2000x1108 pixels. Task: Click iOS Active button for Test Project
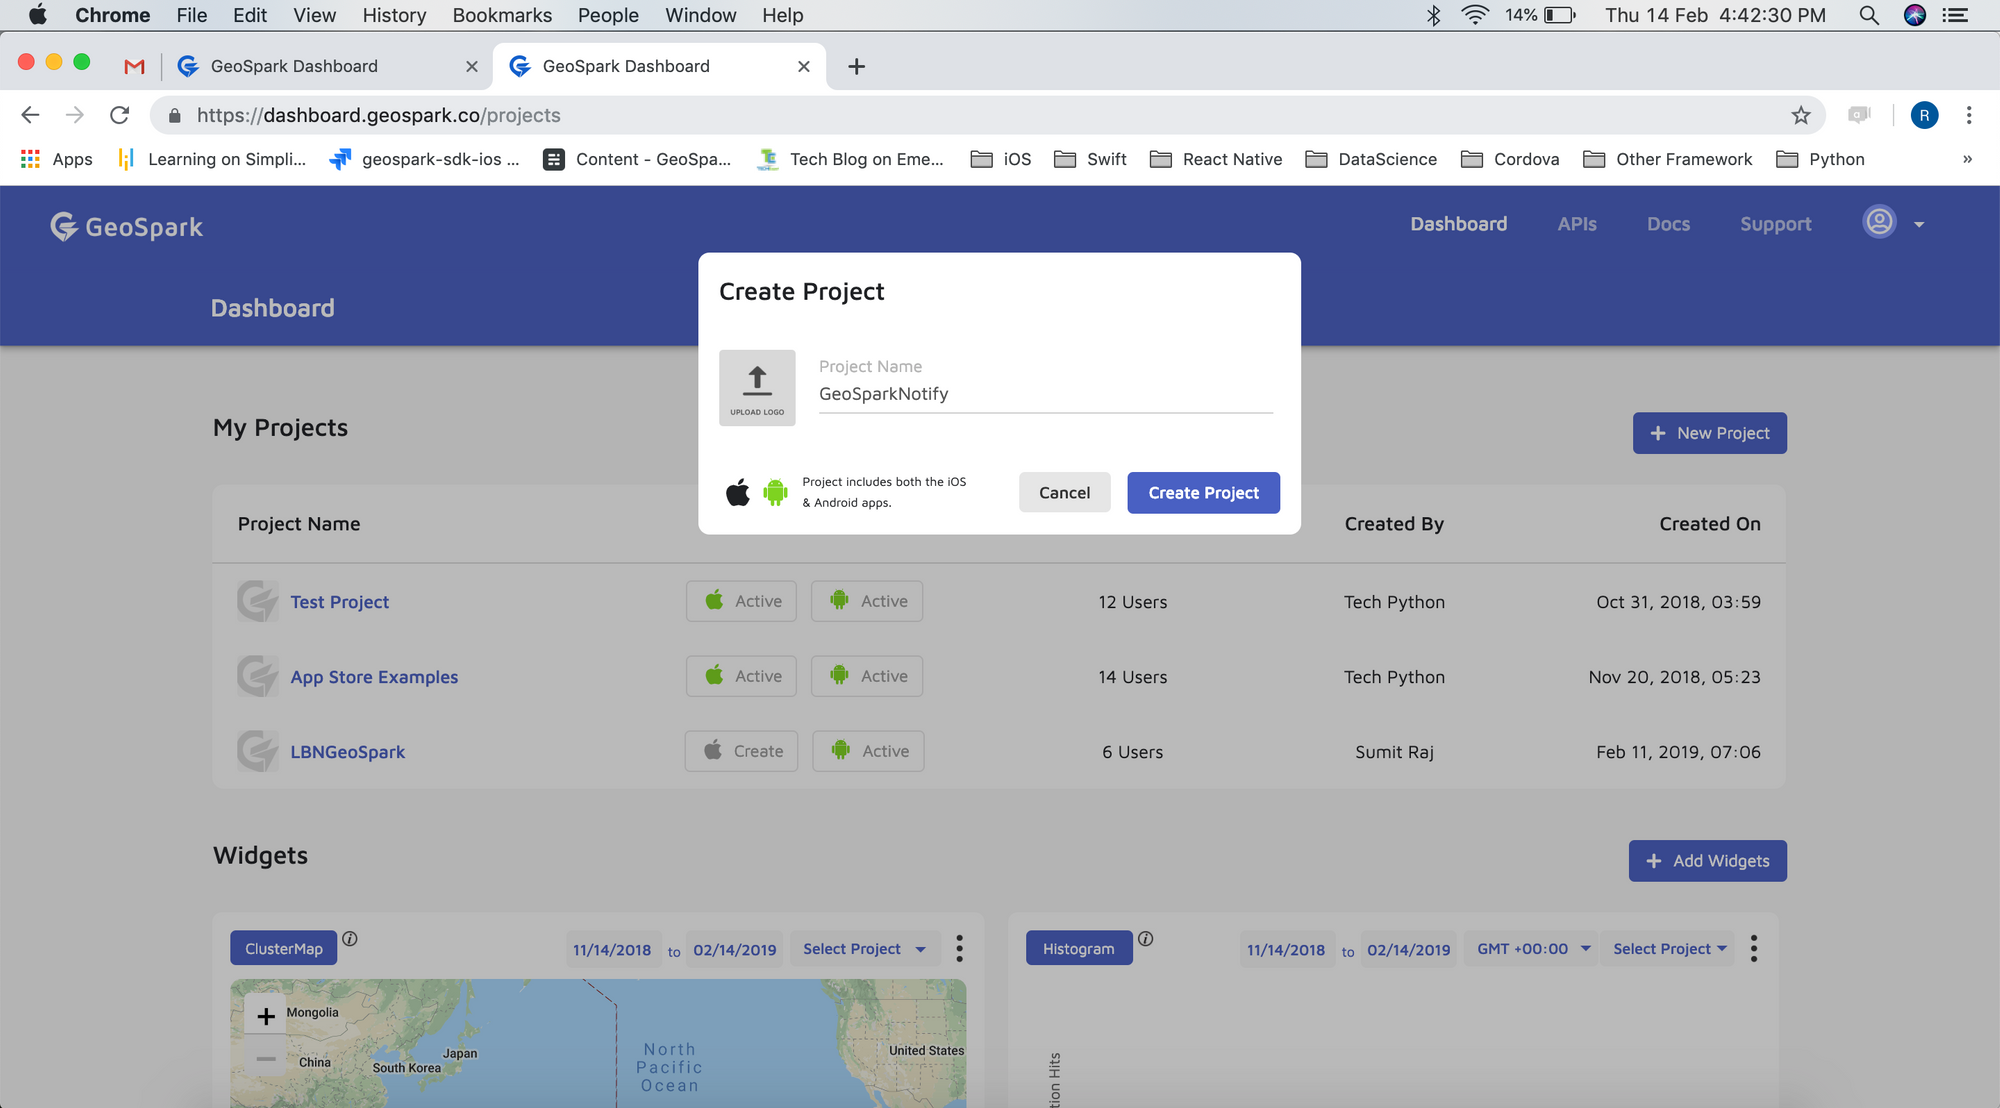click(x=741, y=601)
